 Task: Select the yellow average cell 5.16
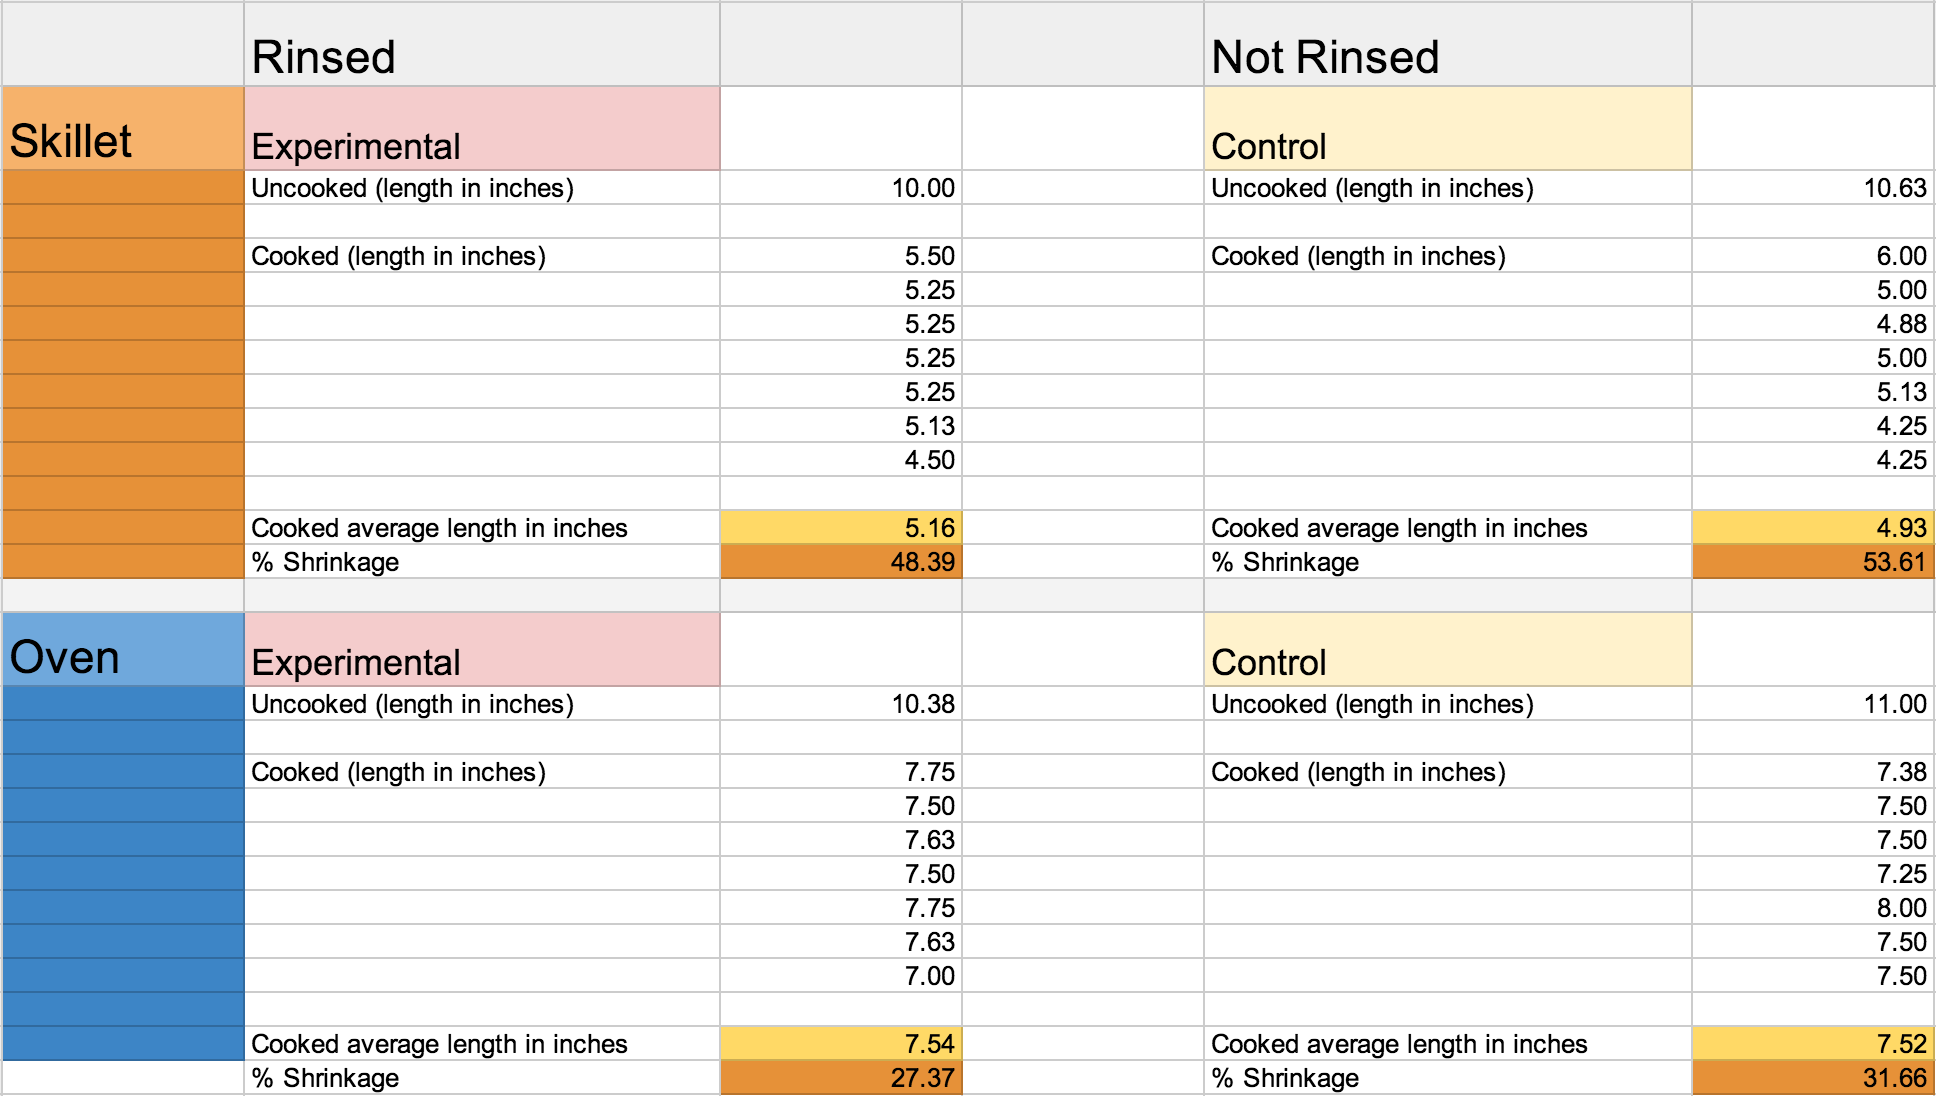840,528
